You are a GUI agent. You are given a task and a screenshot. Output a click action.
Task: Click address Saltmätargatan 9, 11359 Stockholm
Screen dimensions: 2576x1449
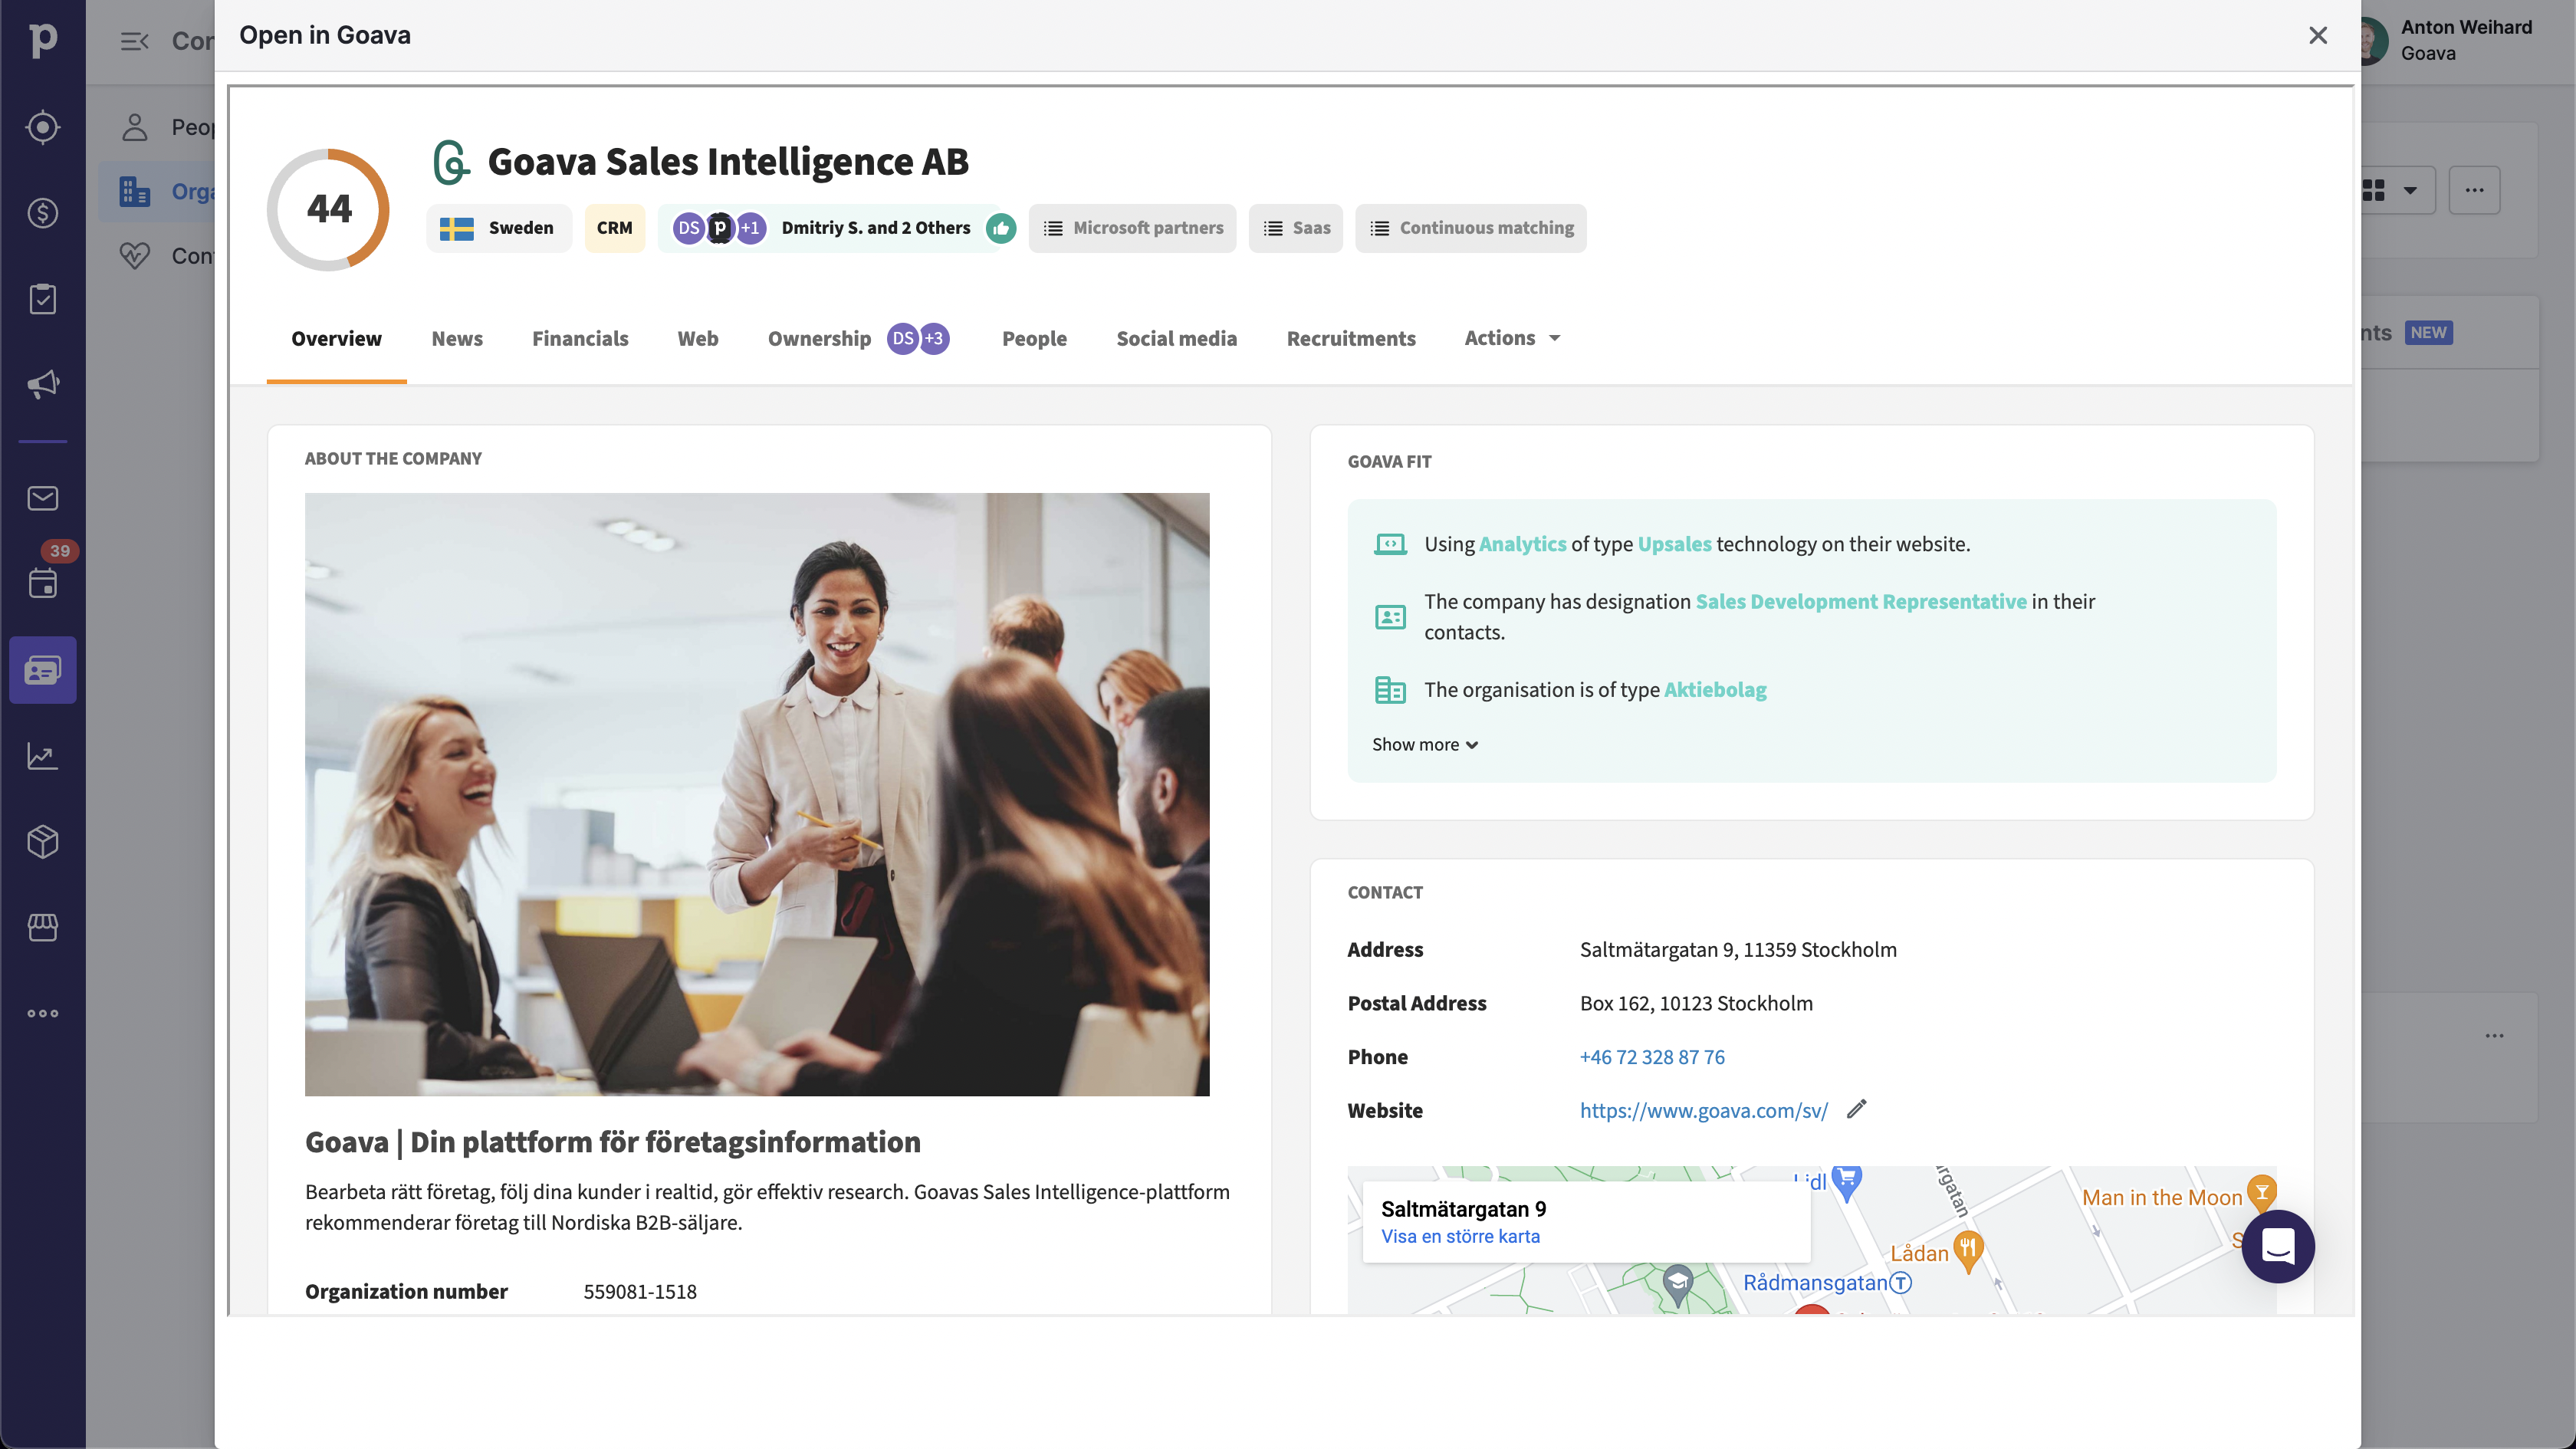(1738, 950)
